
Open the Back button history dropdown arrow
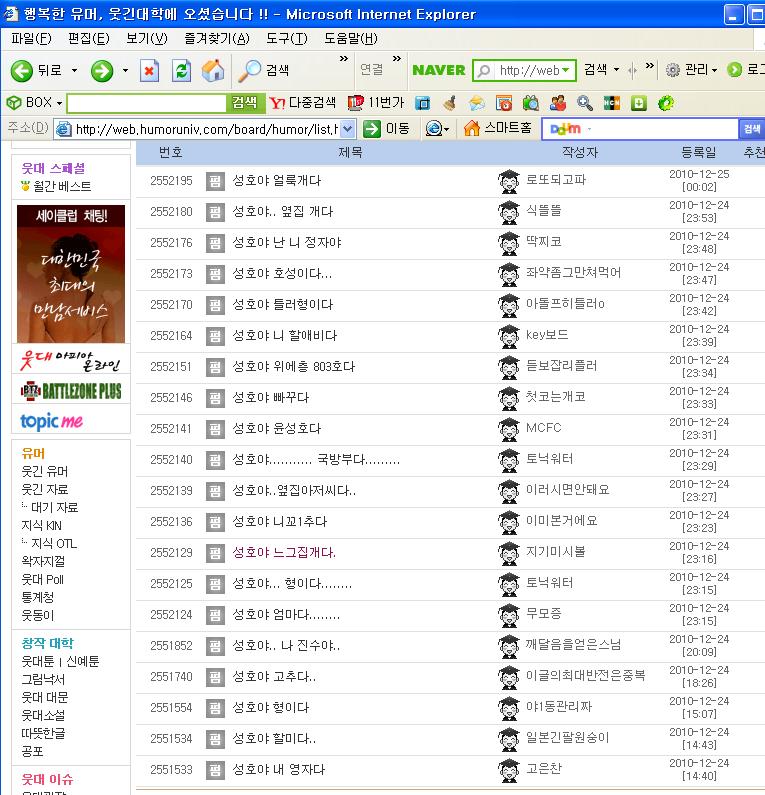(x=72, y=70)
